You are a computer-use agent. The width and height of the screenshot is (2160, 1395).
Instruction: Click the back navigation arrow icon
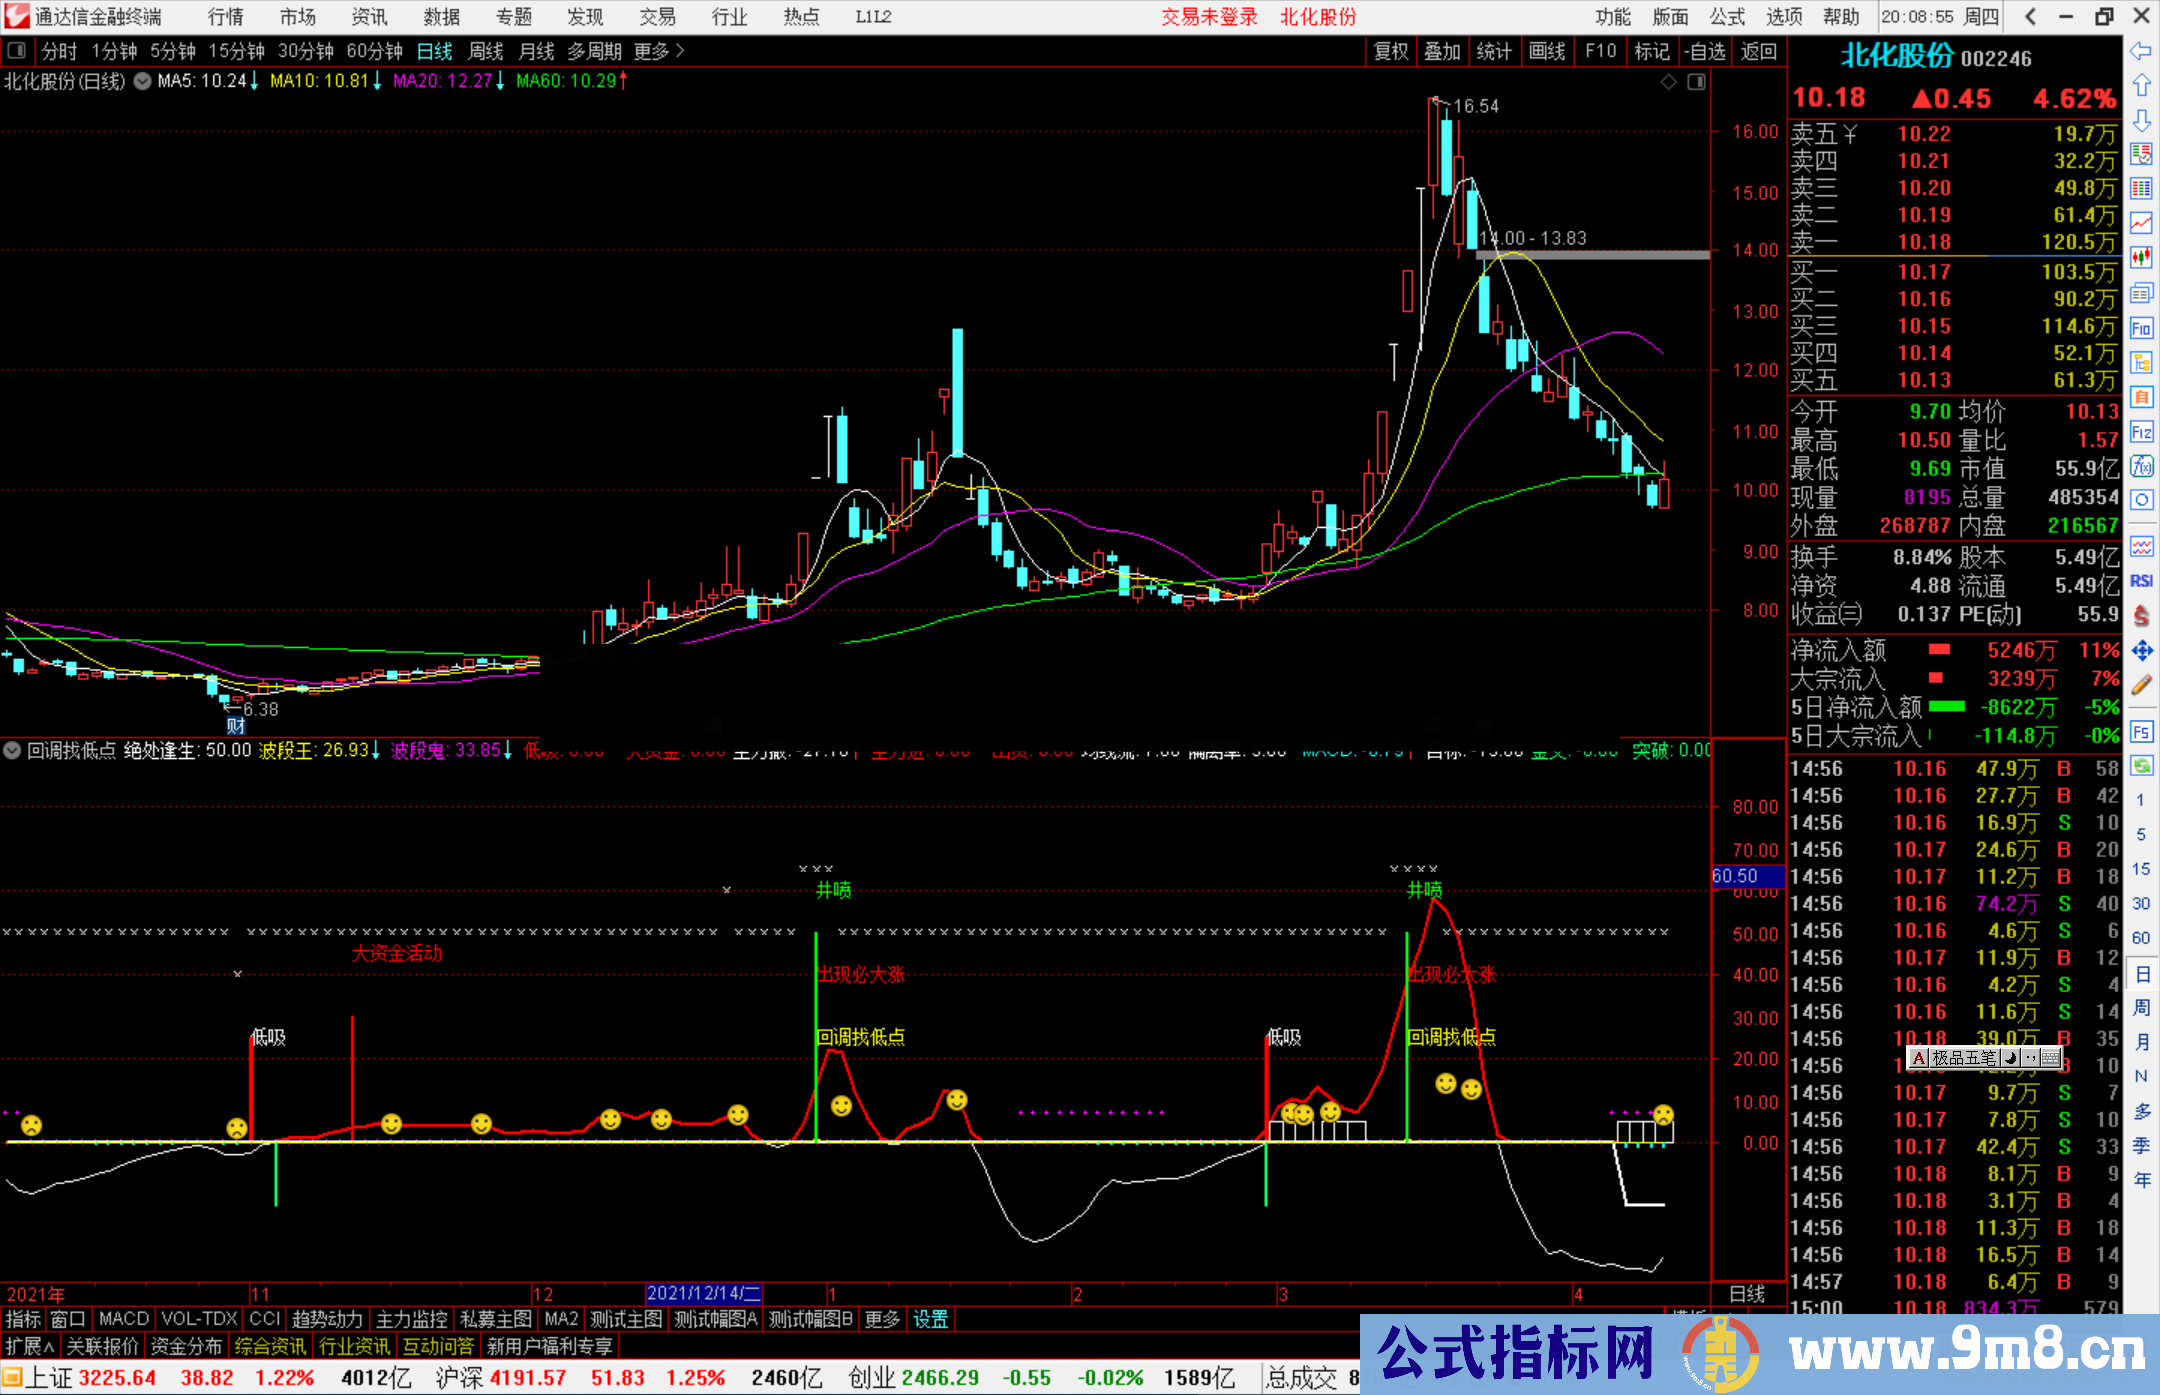2032,16
